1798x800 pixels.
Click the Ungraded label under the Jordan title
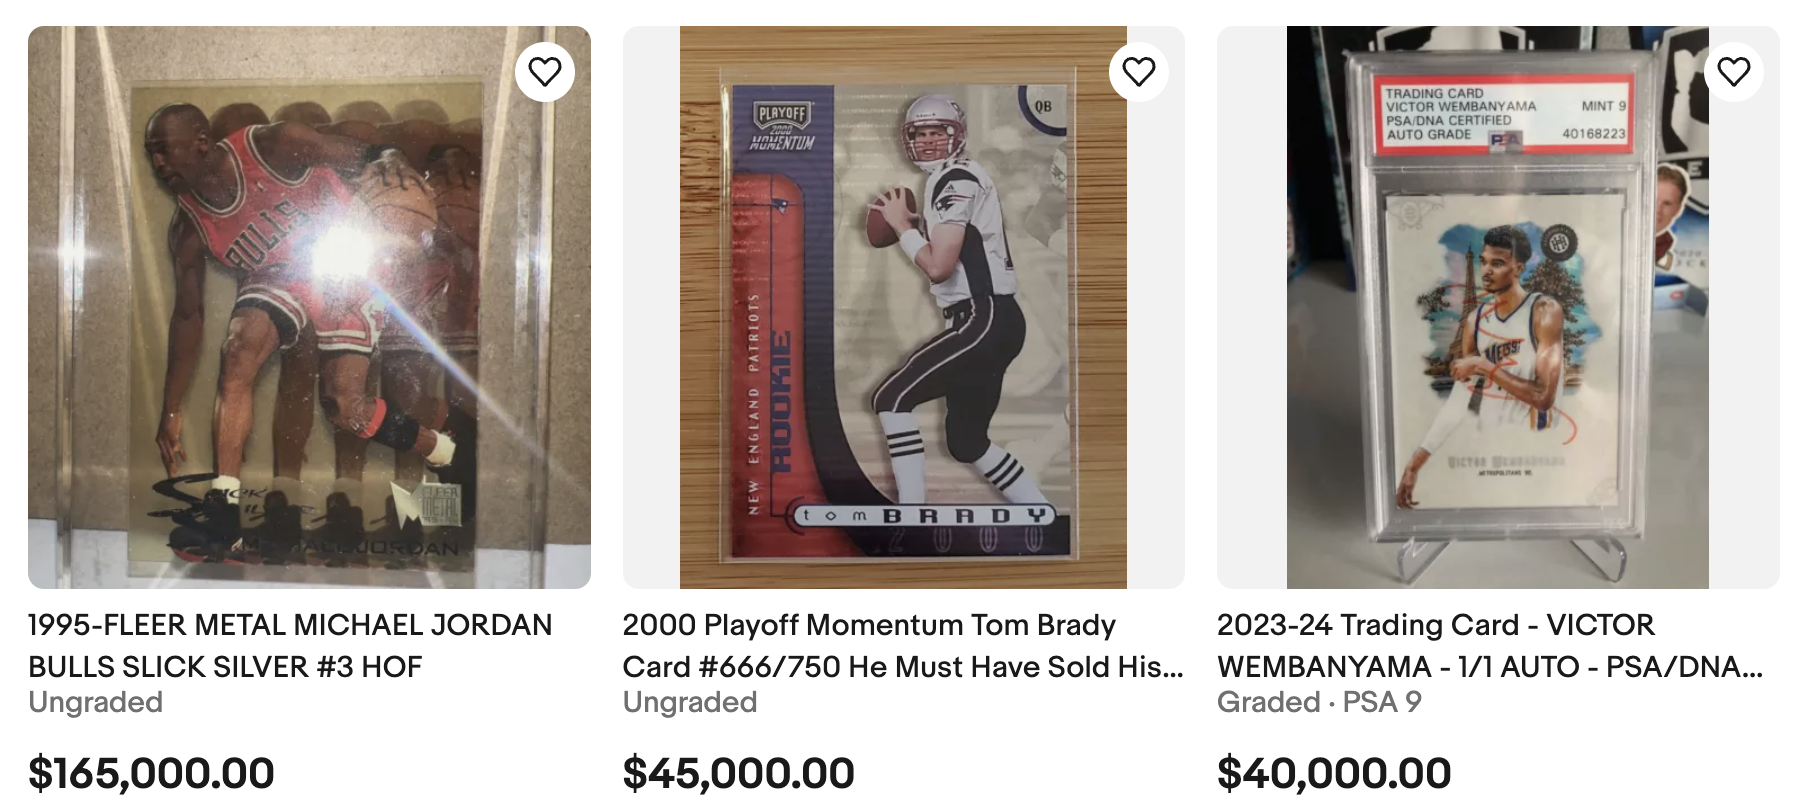(96, 703)
